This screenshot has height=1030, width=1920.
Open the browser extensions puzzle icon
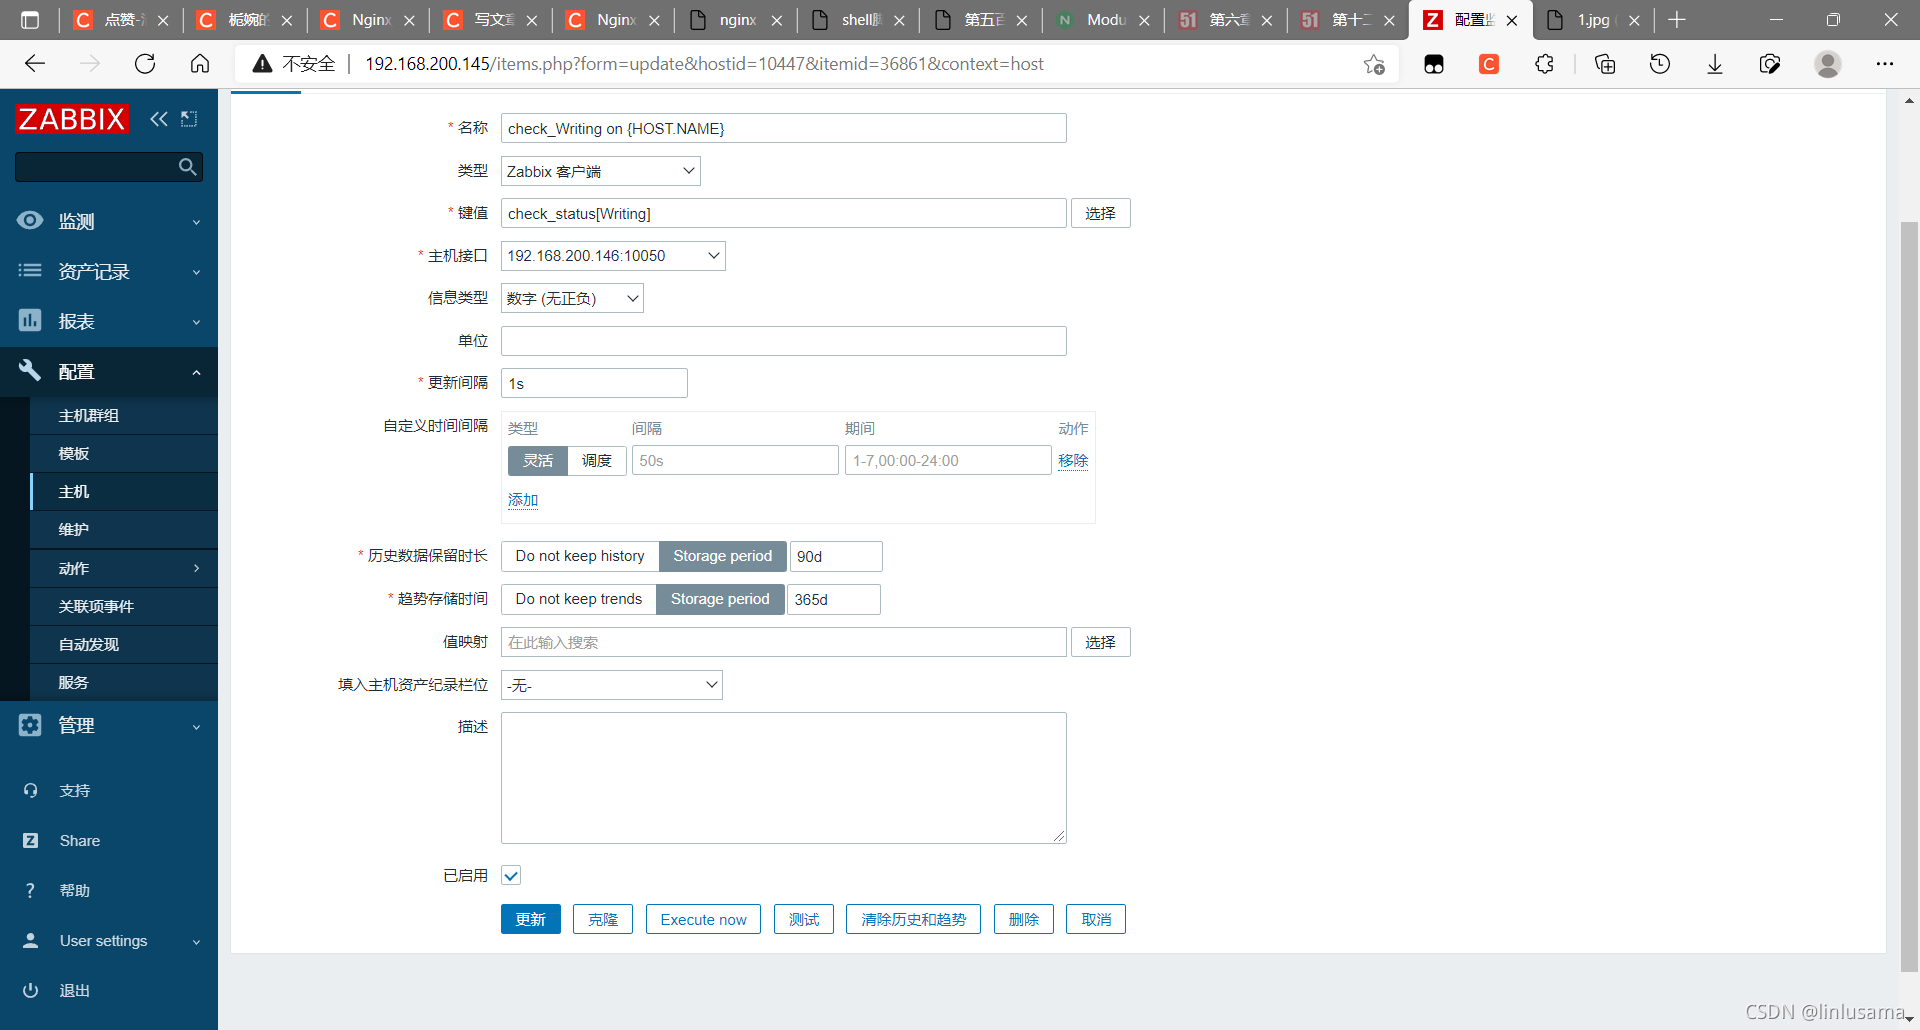(x=1544, y=64)
